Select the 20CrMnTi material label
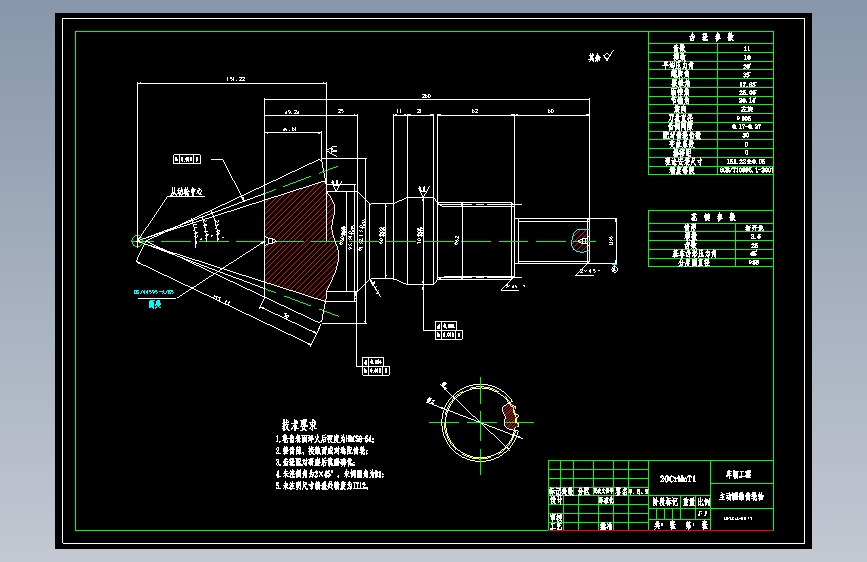This screenshot has width=867, height=562. [x=678, y=478]
